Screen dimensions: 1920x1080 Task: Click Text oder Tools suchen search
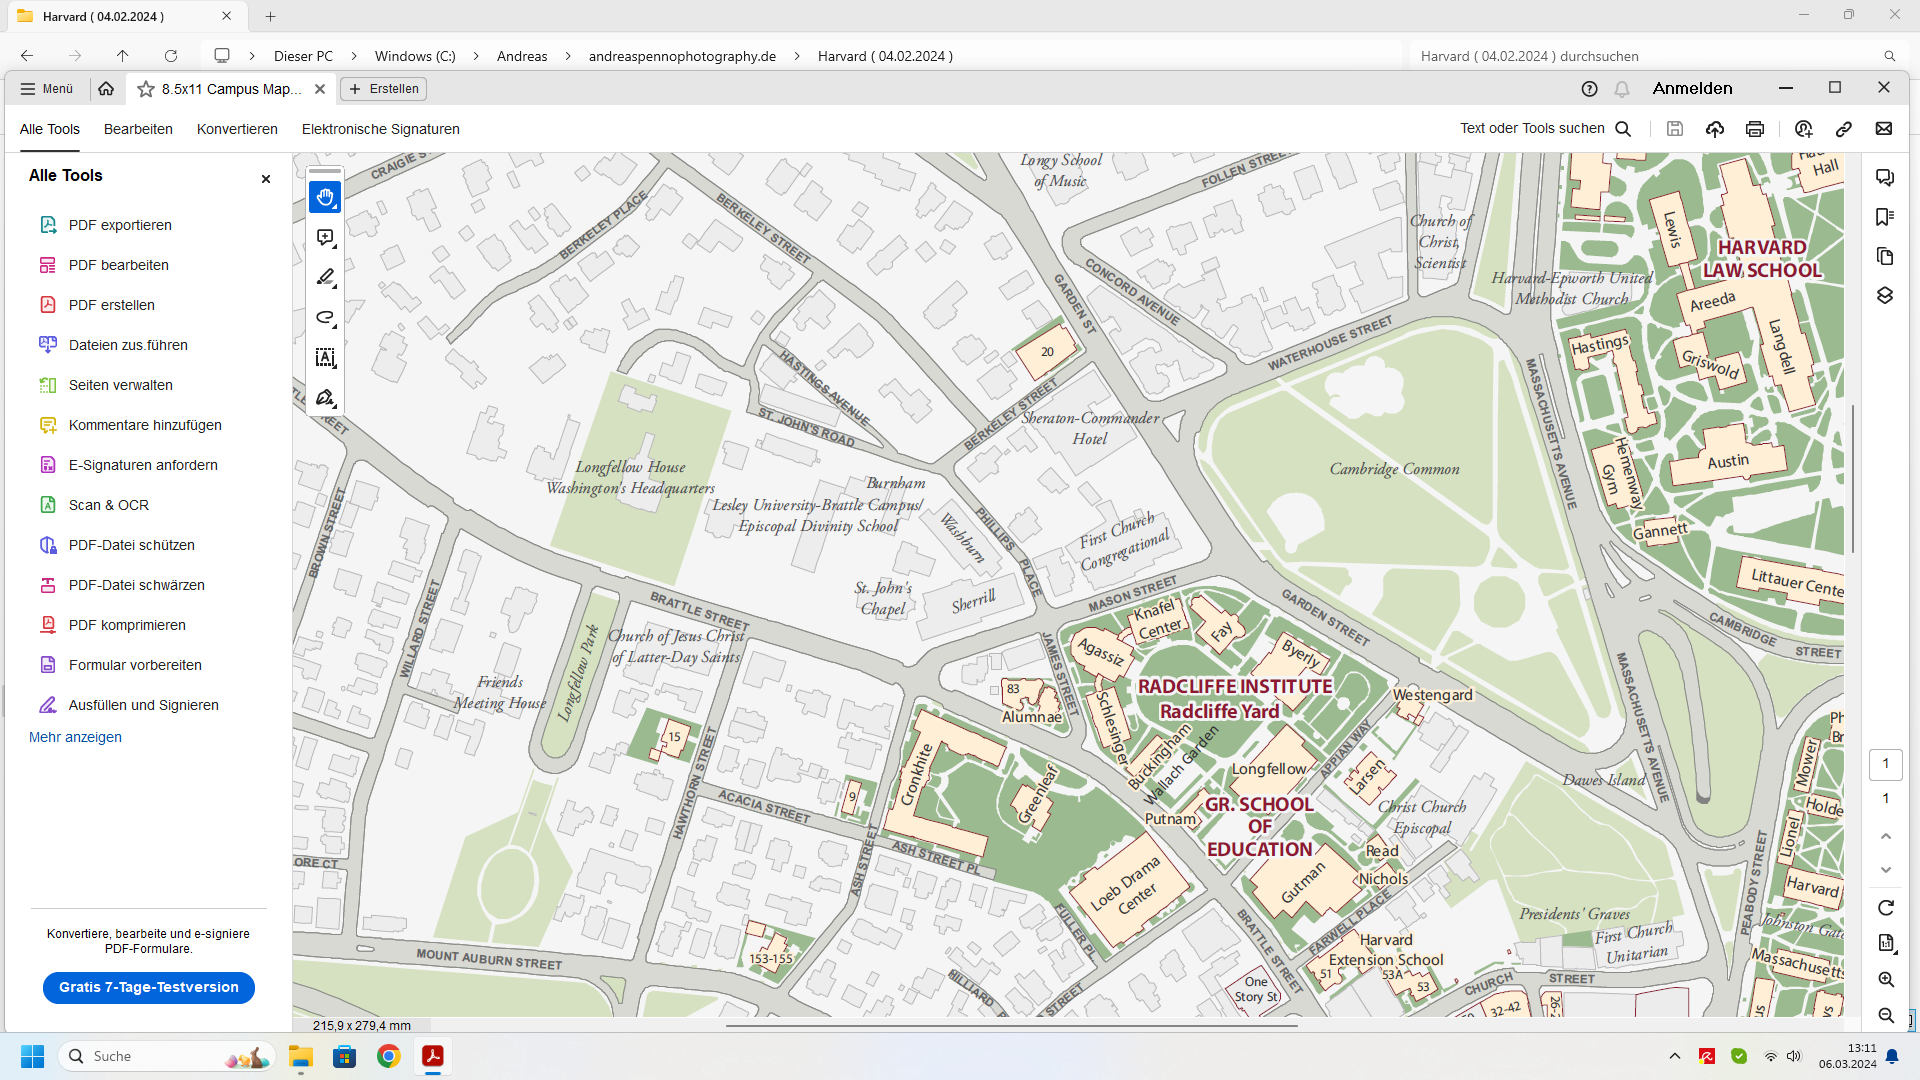point(1545,129)
